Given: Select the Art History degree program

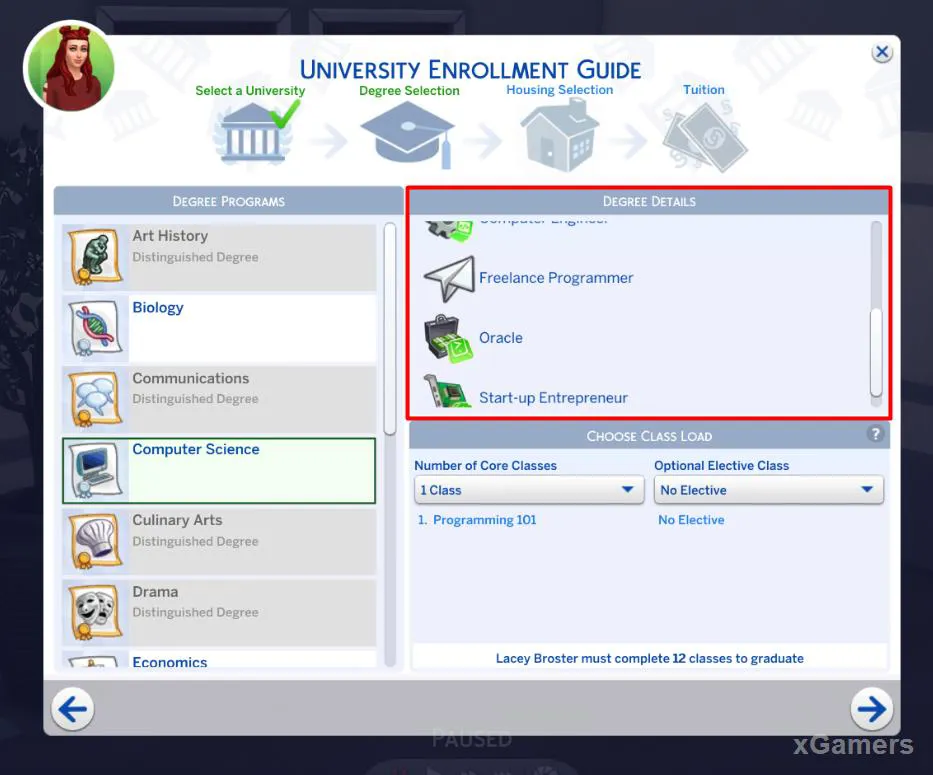Looking at the screenshot, I should 219,257.
